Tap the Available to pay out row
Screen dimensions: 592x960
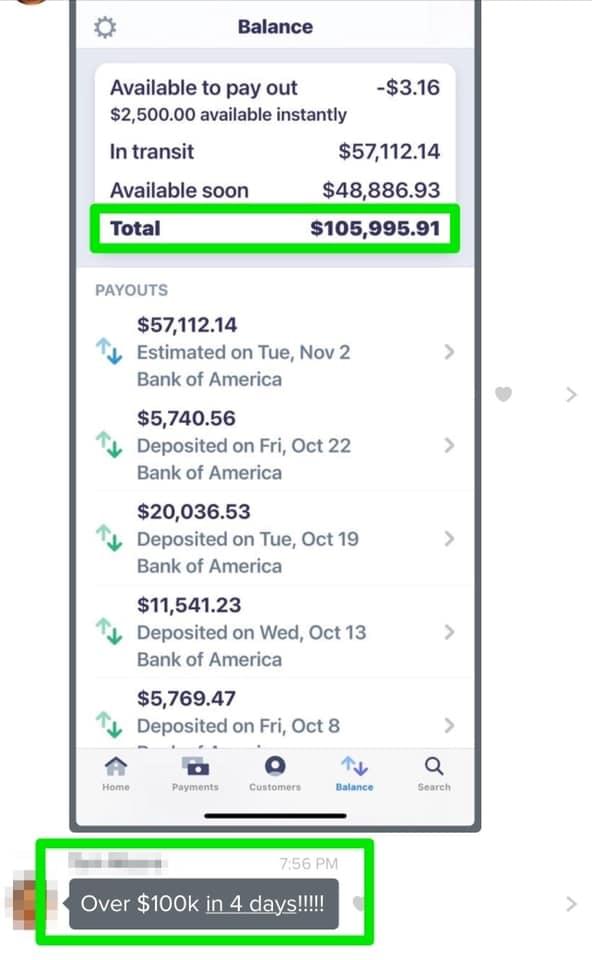275,100
